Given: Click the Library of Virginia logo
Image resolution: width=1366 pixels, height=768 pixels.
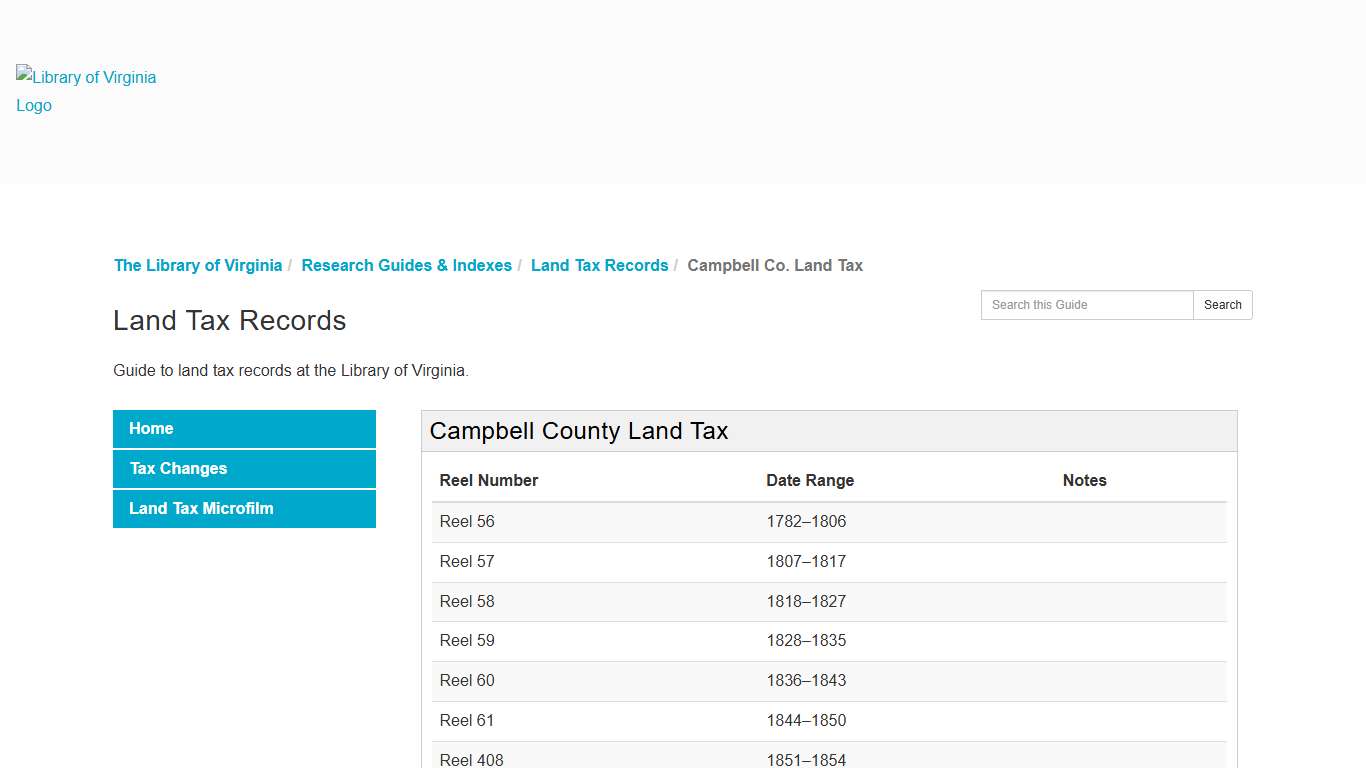Looking at the screenshot, I should pyautogui.click(x=85, y=91).
